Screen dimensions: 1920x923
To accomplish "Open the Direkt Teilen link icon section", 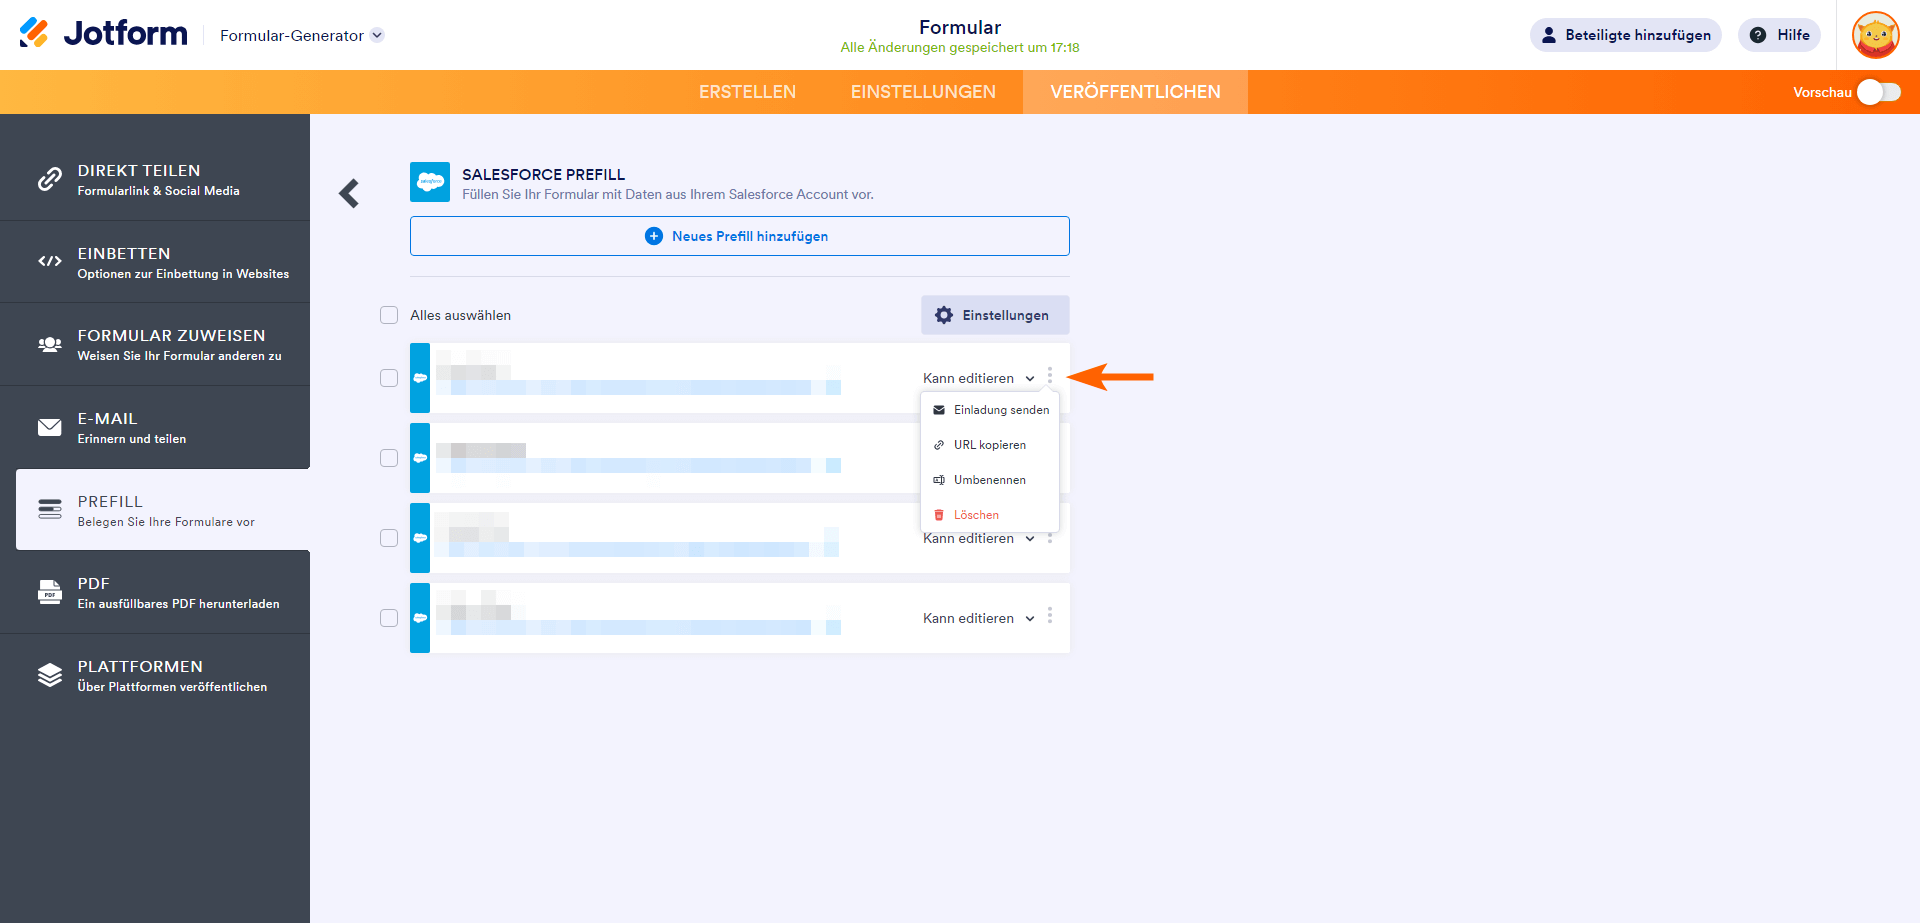I will click(x=50, y=179).
